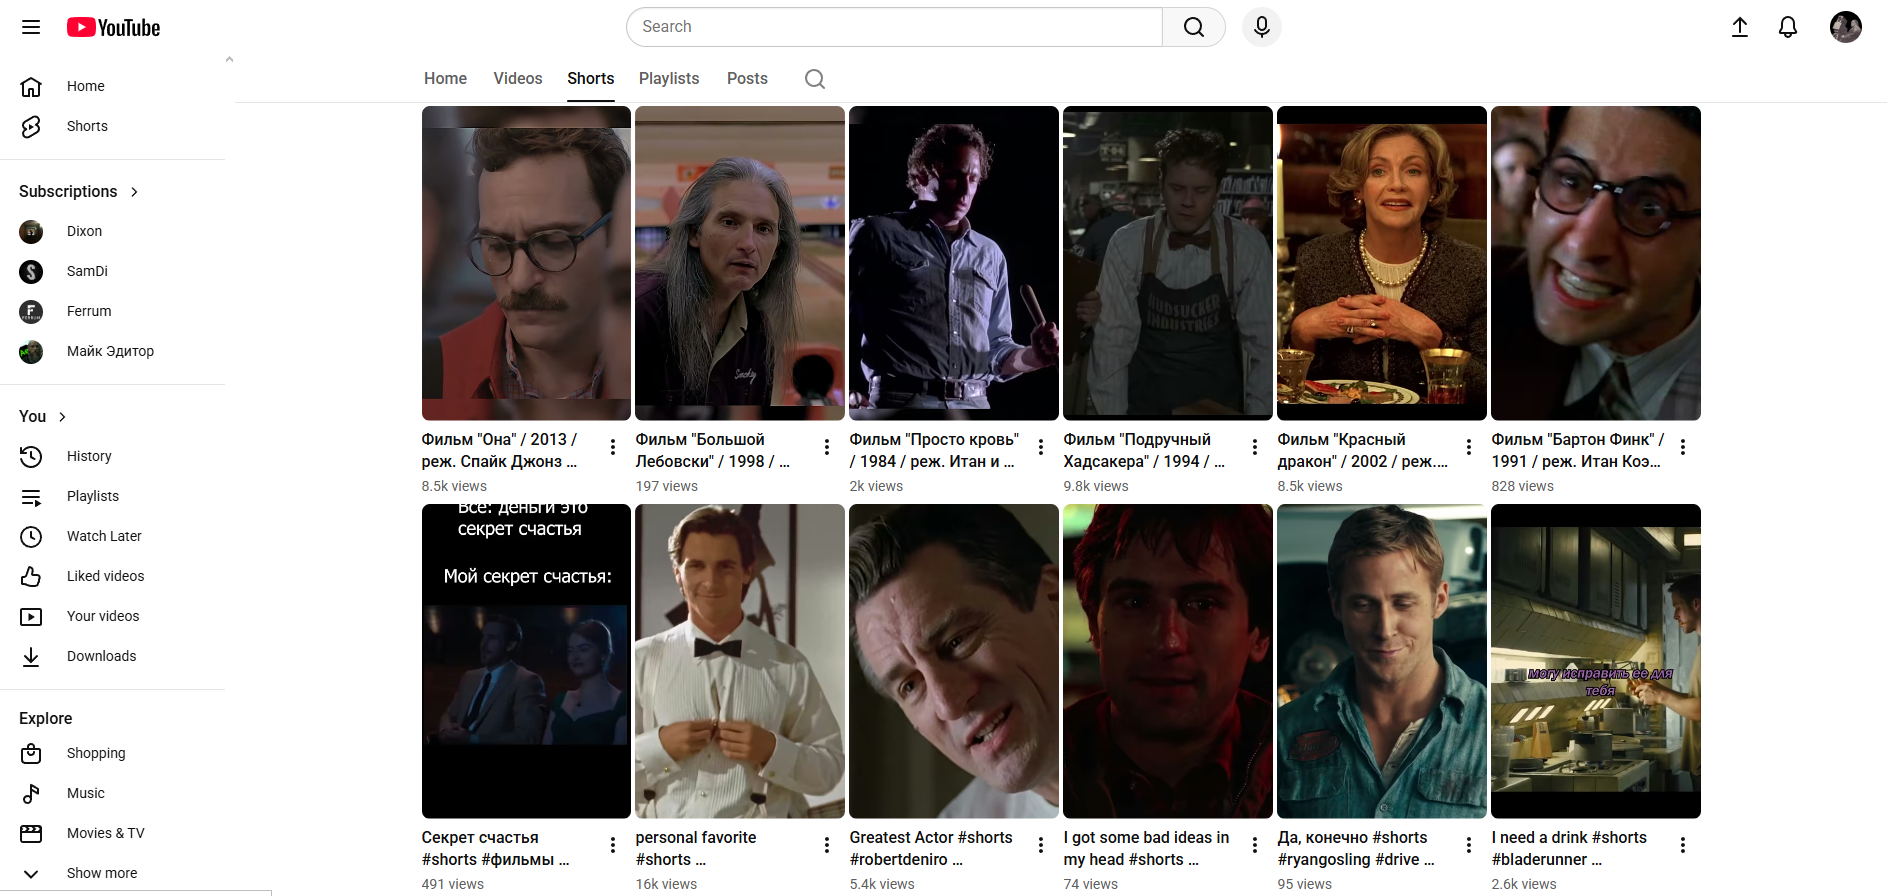Image resolution: width=1887 pixels, height=896 pixels.
Task: Open the Фильм "Она" / 2013 title link
Action: tap(500, 450)
